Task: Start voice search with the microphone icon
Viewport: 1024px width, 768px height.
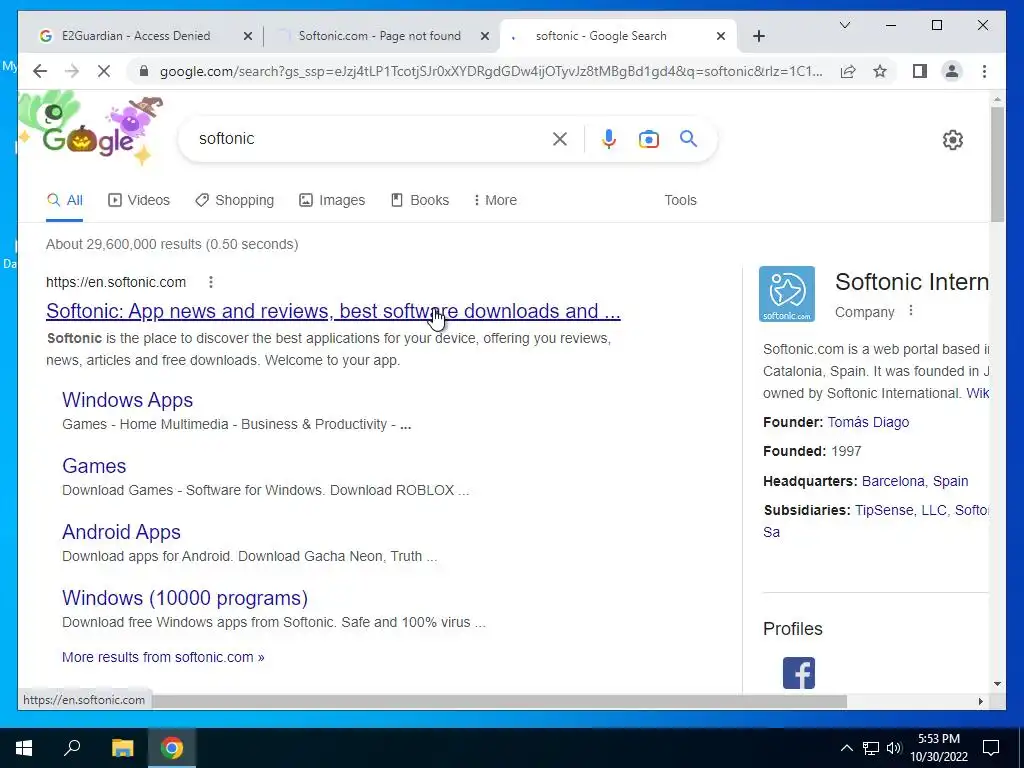Action: tap(609, 138)
